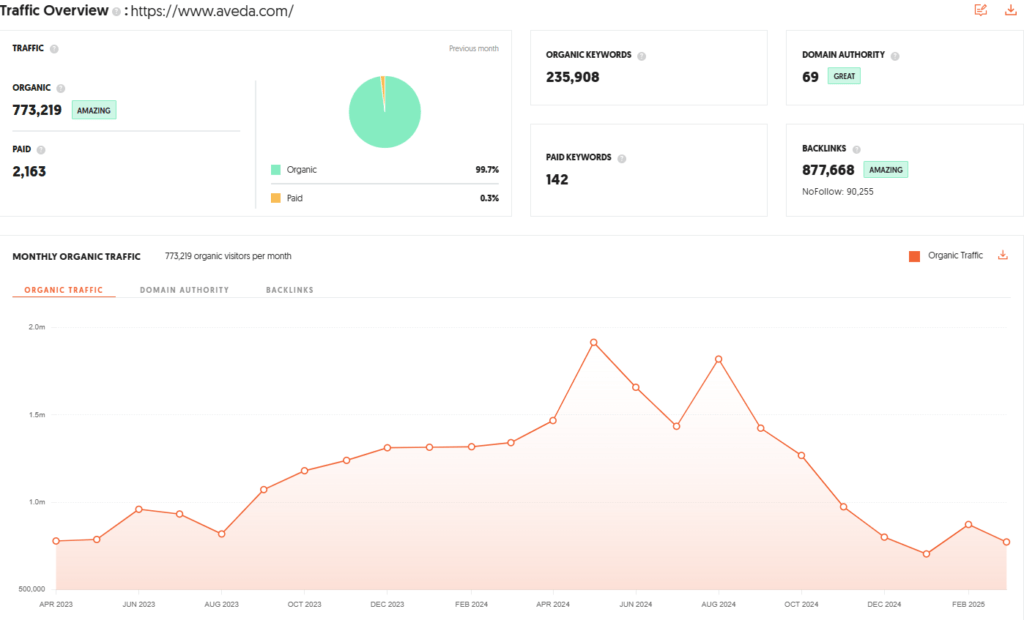Click the https://www.aveda.com/ URL
1024x620 pixels.
click(x=212, y=11)
